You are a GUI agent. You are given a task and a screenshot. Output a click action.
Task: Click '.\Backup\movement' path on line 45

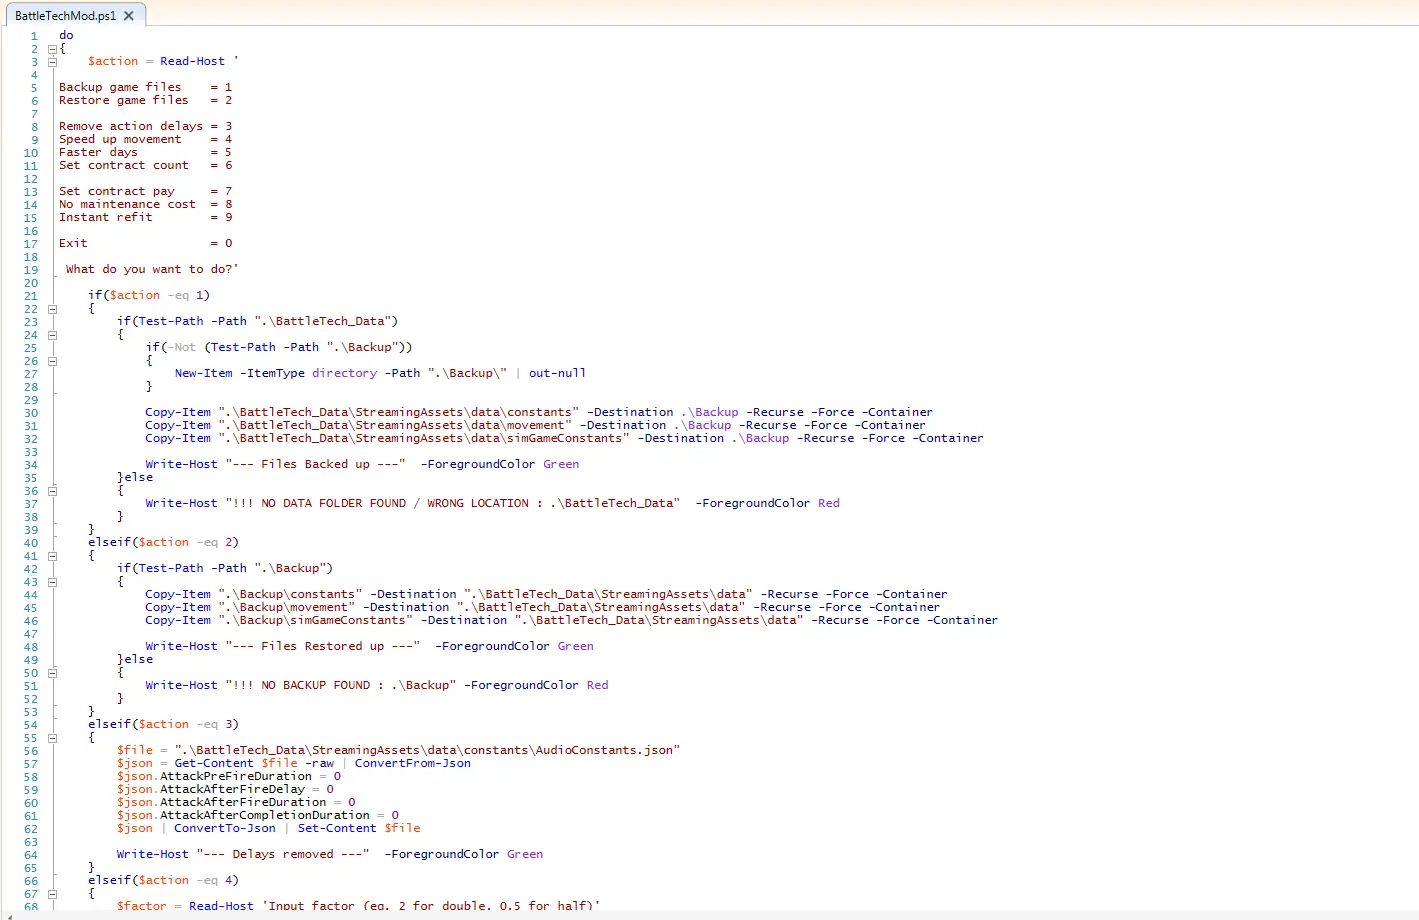click(286, 607)
